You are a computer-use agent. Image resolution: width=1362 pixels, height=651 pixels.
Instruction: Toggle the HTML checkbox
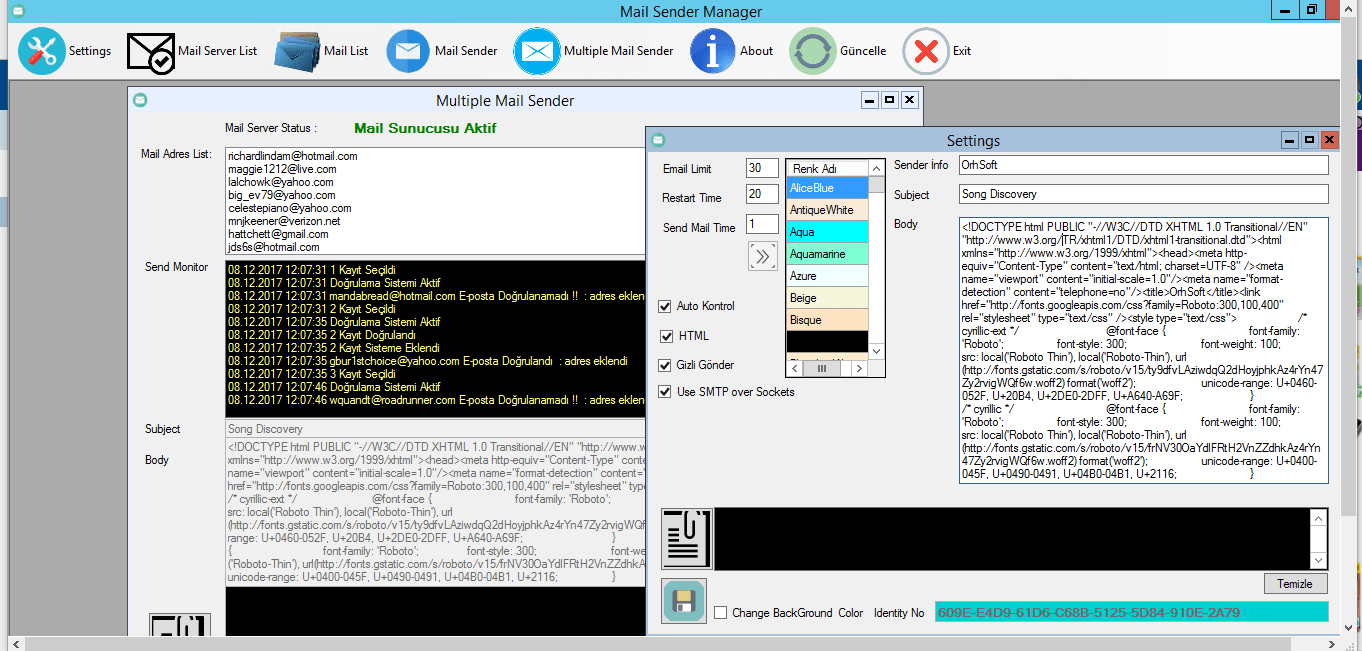pyautogui.click(x=665, y=336)
